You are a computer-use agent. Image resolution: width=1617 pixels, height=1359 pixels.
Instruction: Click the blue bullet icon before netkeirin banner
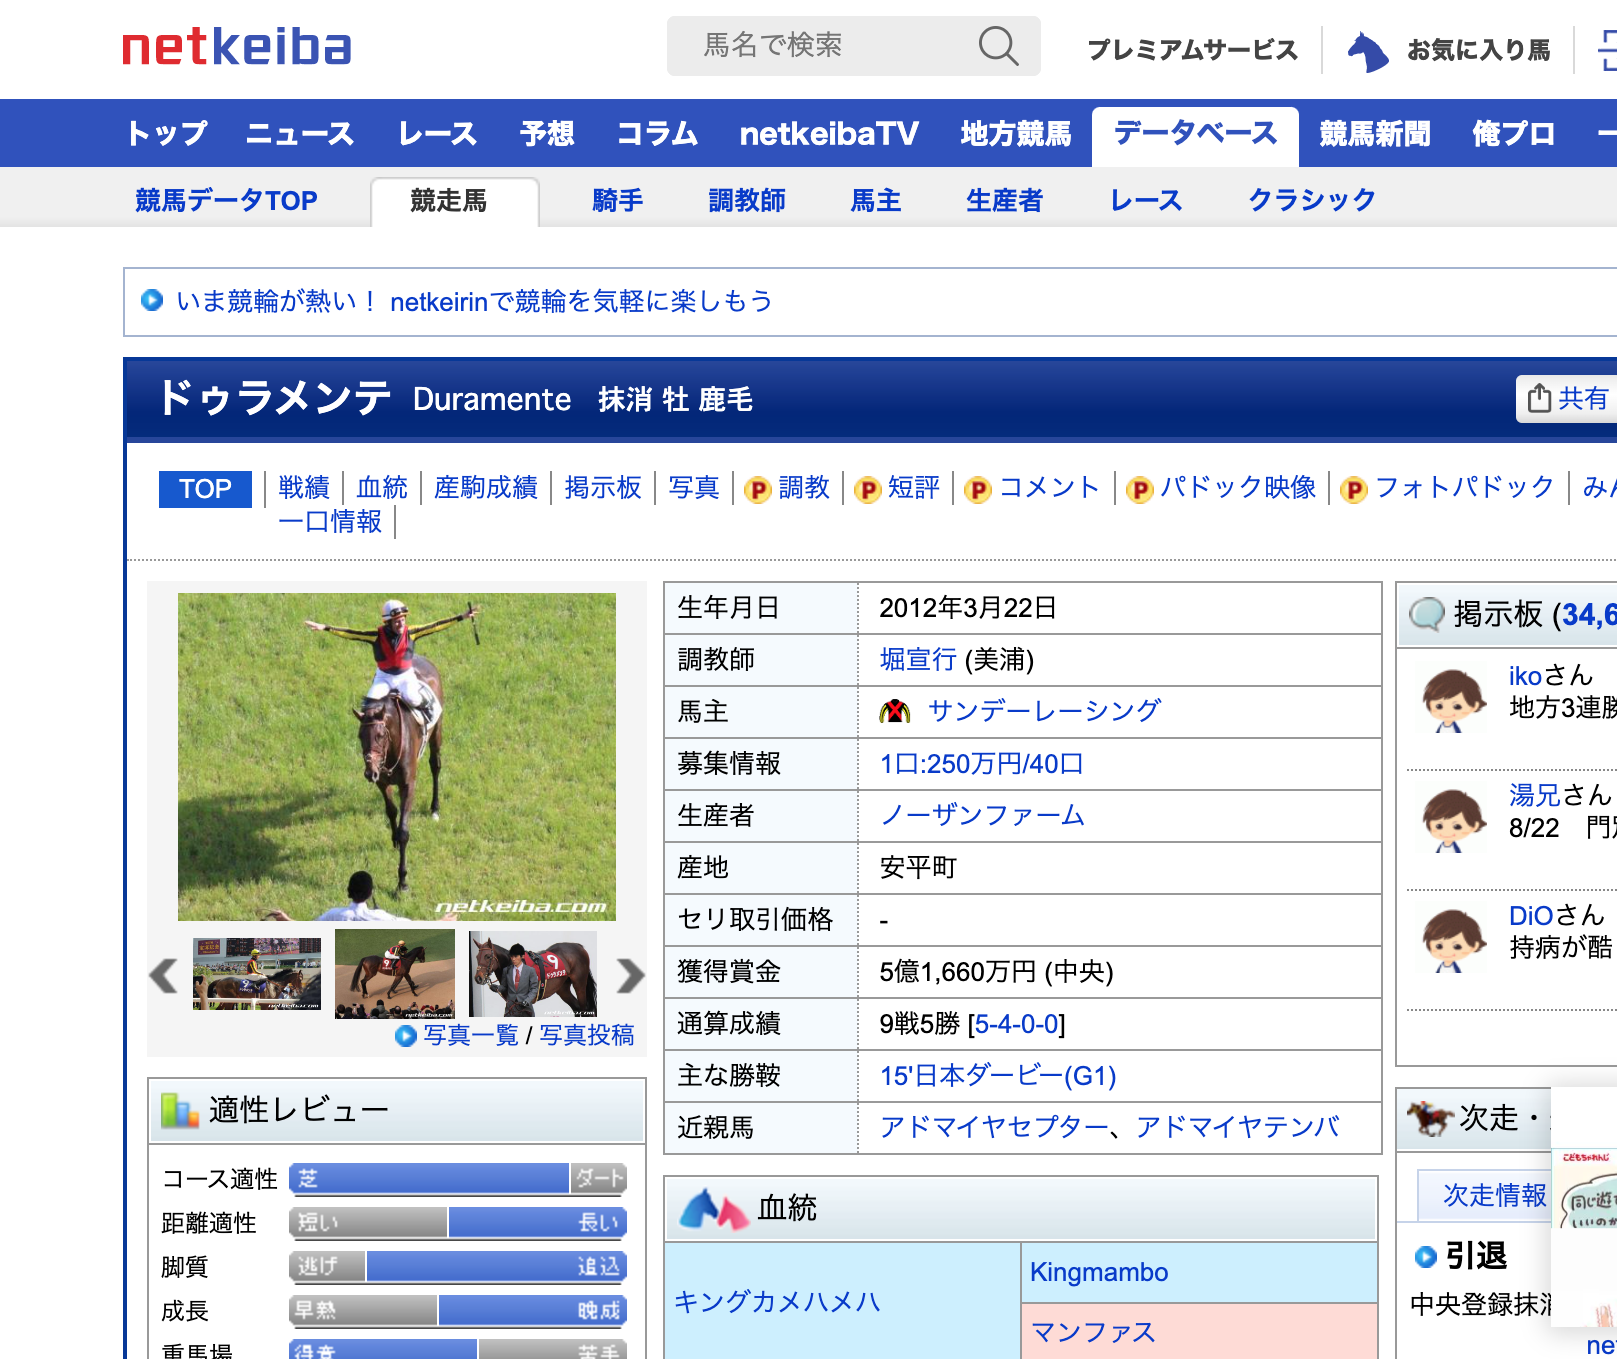coord(152,300)
